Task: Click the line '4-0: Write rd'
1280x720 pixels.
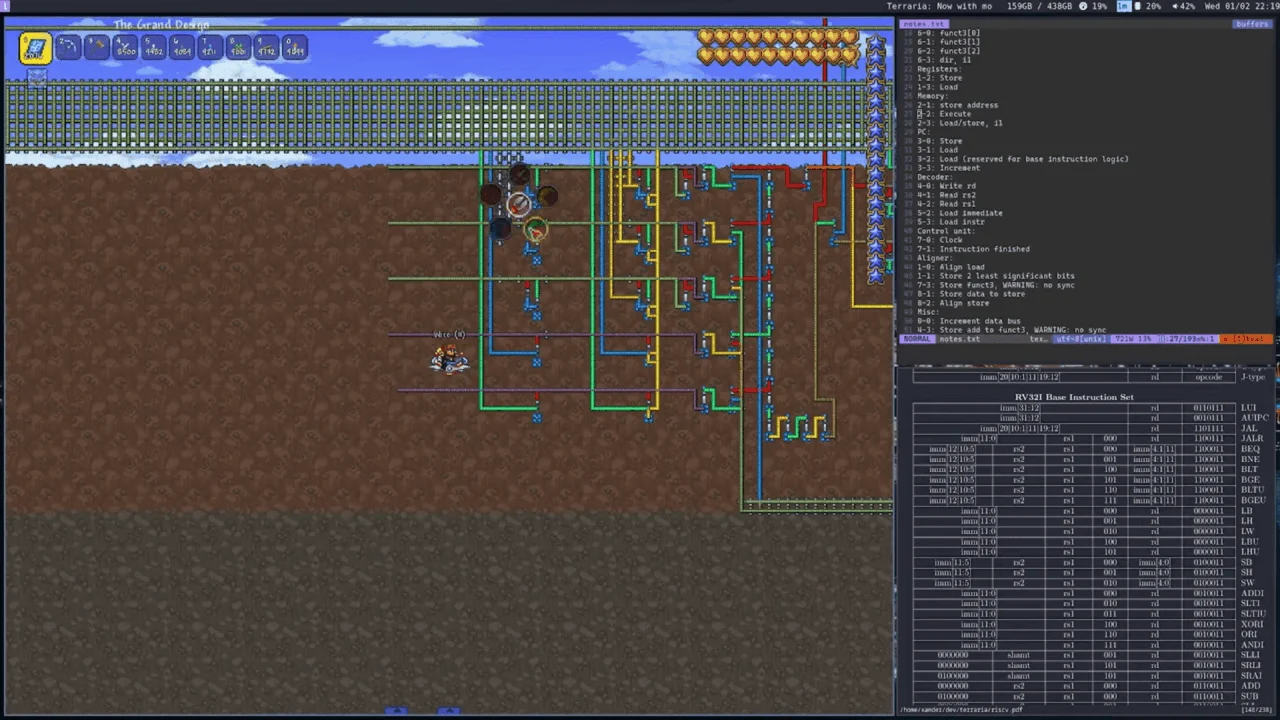Action: (946, 186)
